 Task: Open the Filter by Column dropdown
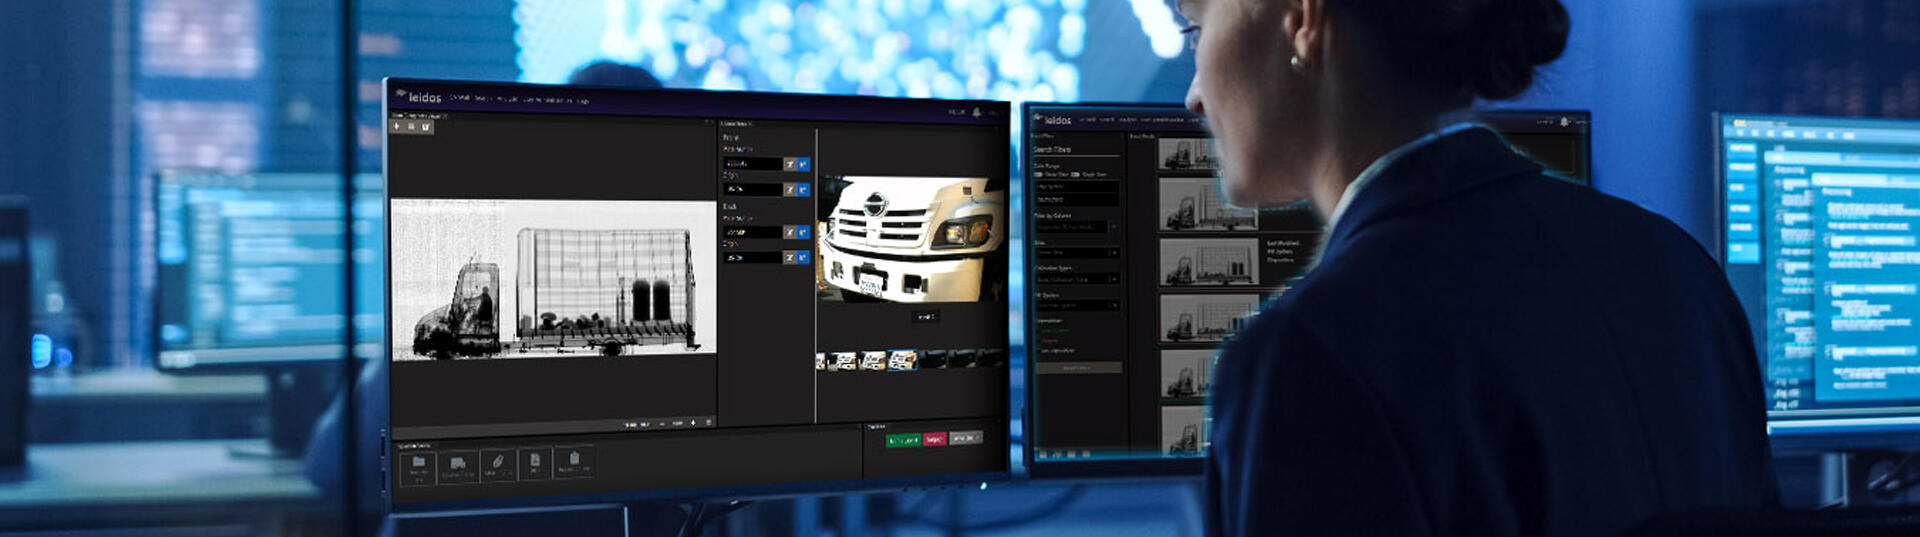tap(1076, 227)
